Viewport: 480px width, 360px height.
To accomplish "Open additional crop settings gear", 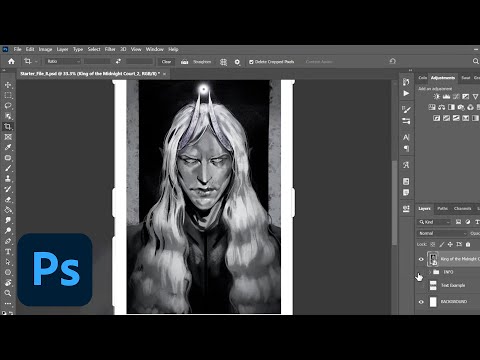I will click(x=237, y=62).
